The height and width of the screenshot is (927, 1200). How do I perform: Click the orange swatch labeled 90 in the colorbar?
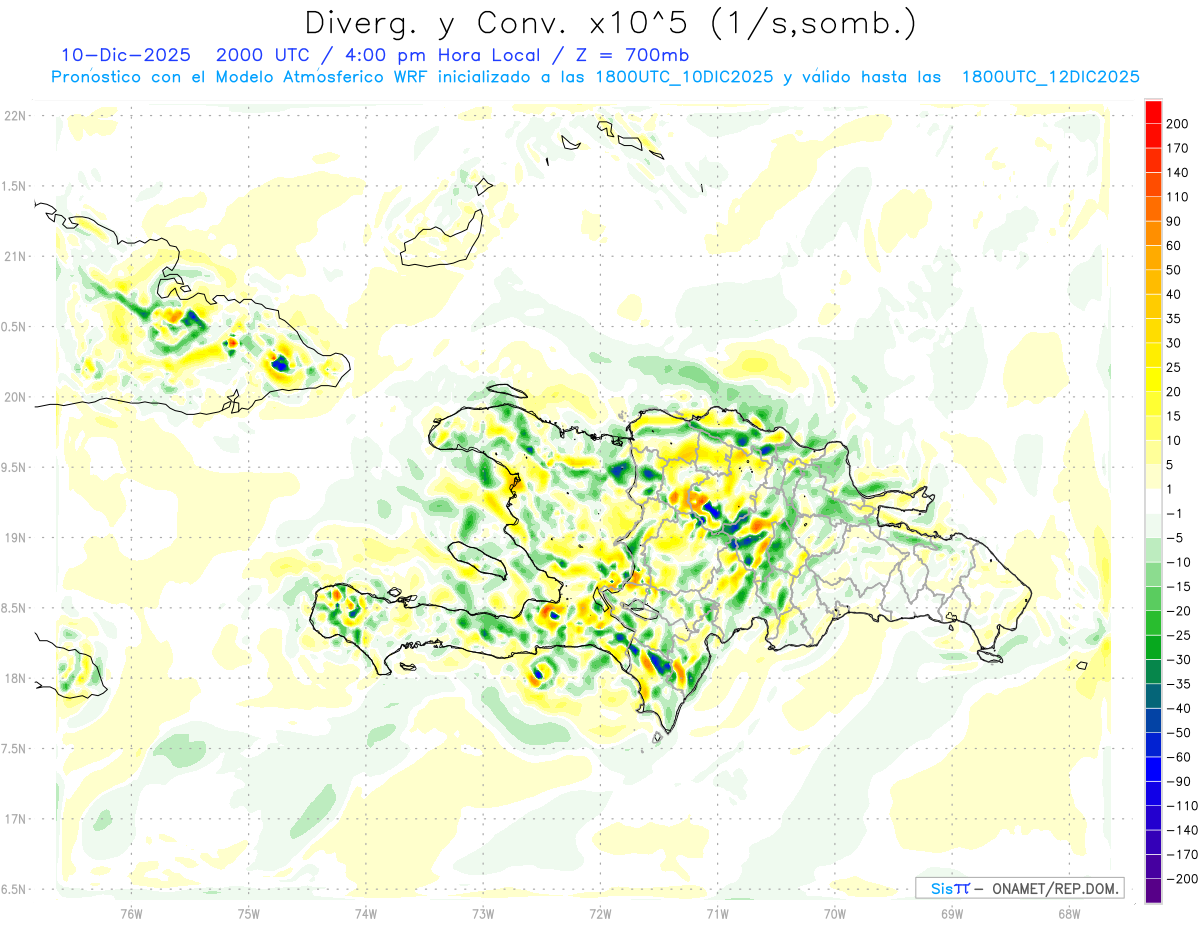point(1153,208)
